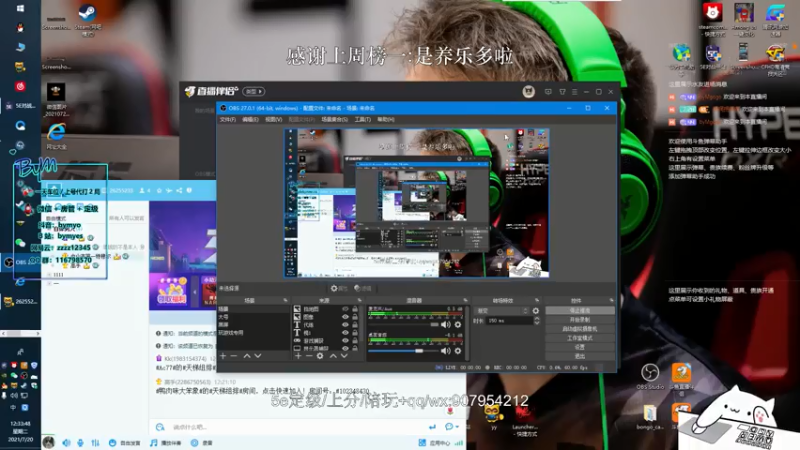Click the 退出 button in OBS
Screen dimensions: 800x450
[580, 356]
